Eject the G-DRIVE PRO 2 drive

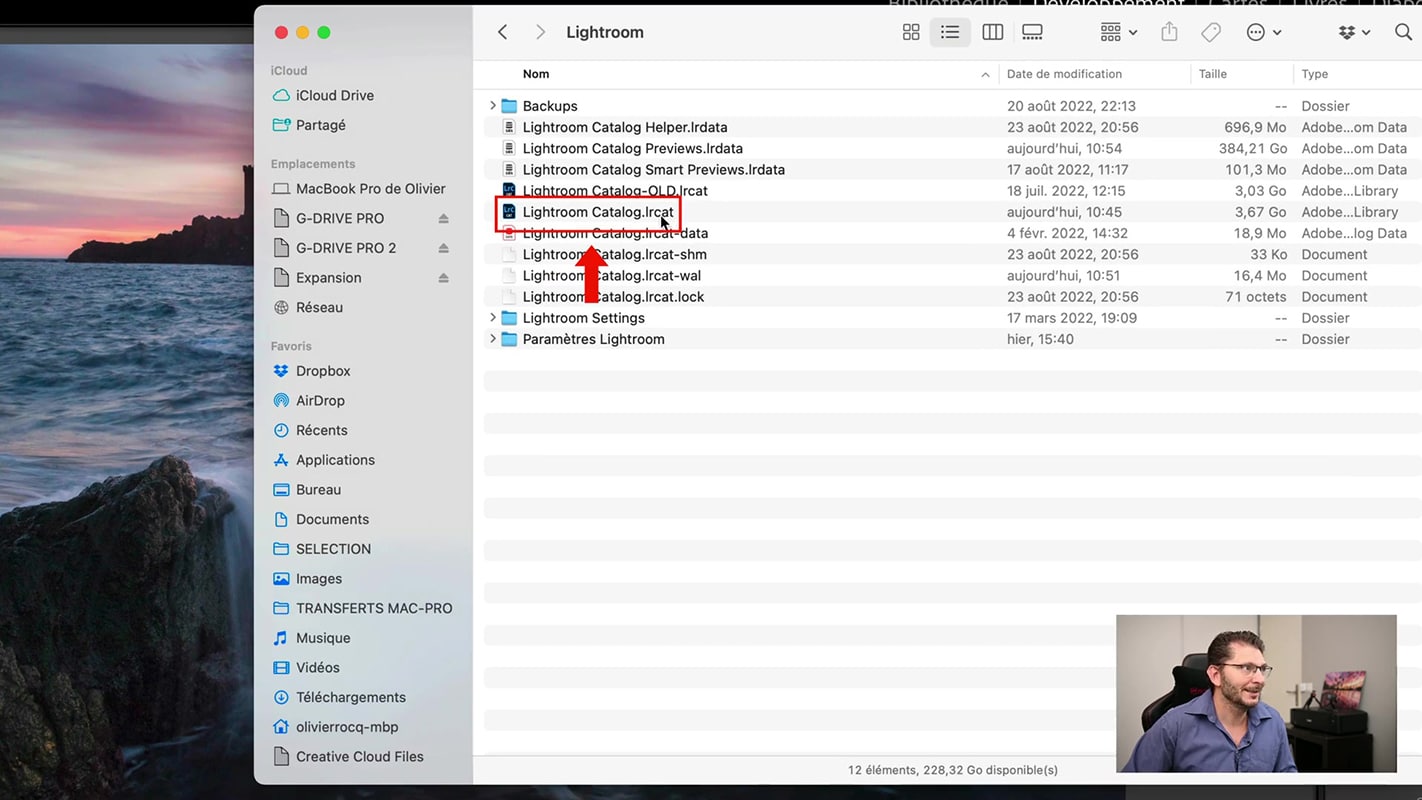(x=443, y=248)
